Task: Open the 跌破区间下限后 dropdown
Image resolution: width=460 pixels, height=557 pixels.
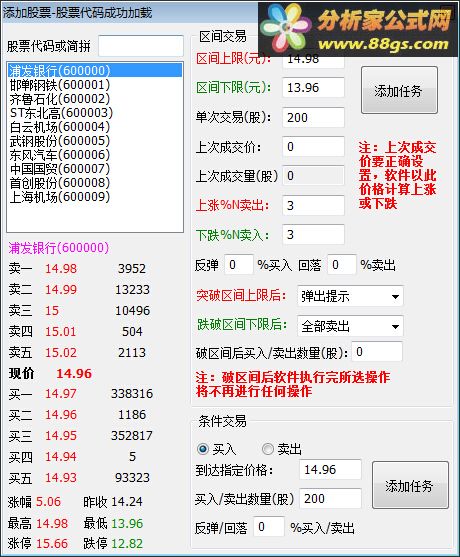Action: tap(350, 326)
